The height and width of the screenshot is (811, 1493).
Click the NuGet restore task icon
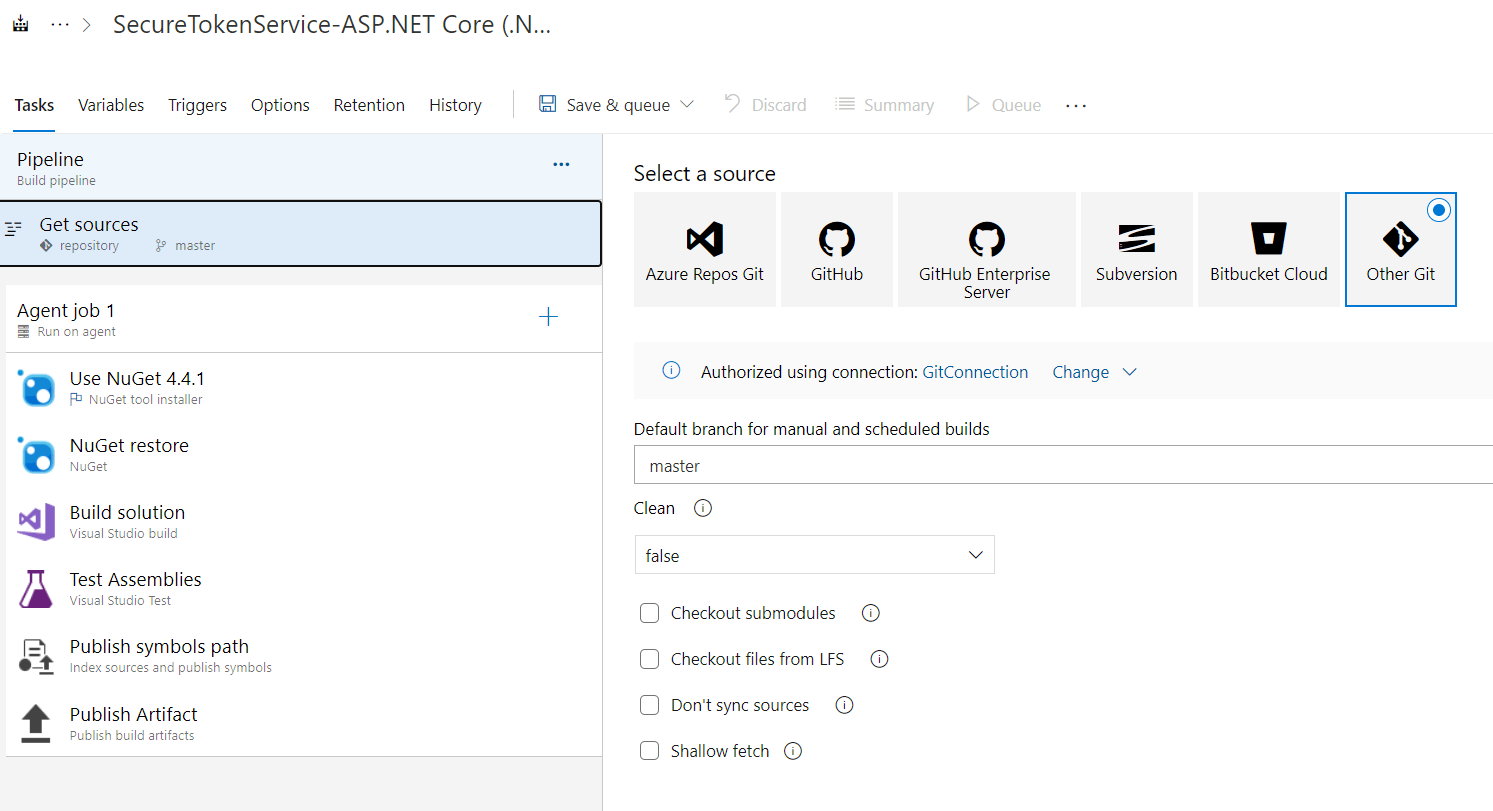point(37,455)
